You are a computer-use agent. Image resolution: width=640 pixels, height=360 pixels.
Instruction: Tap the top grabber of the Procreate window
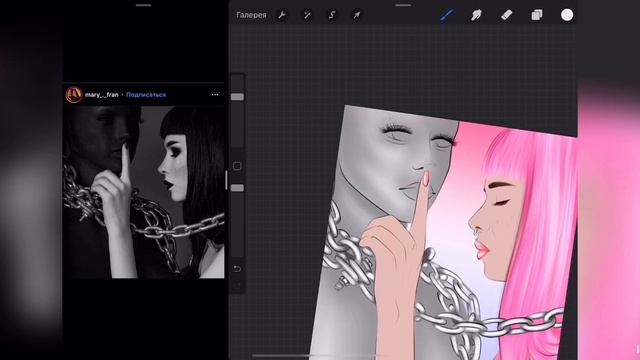tap(403, 5)
